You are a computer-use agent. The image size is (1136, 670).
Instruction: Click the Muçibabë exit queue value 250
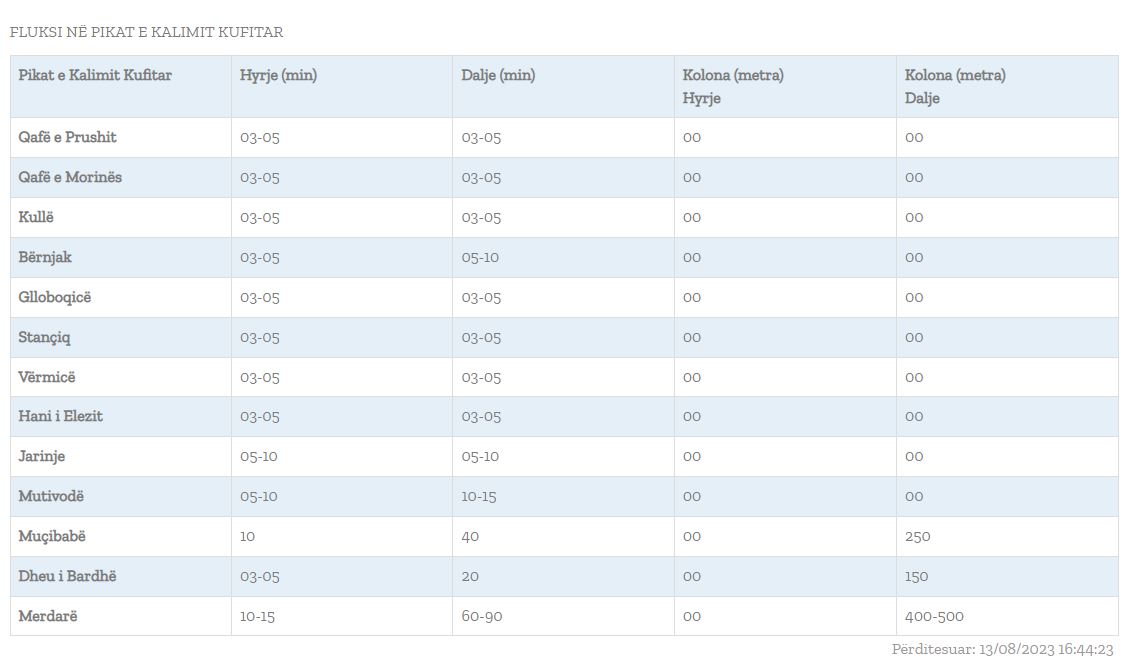tap(917, 536)
